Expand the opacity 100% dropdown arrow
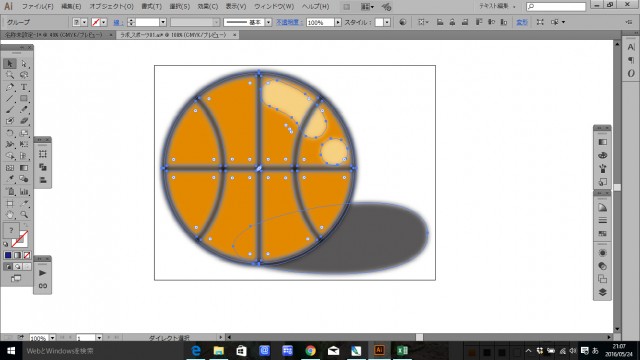 pos(338,22)
